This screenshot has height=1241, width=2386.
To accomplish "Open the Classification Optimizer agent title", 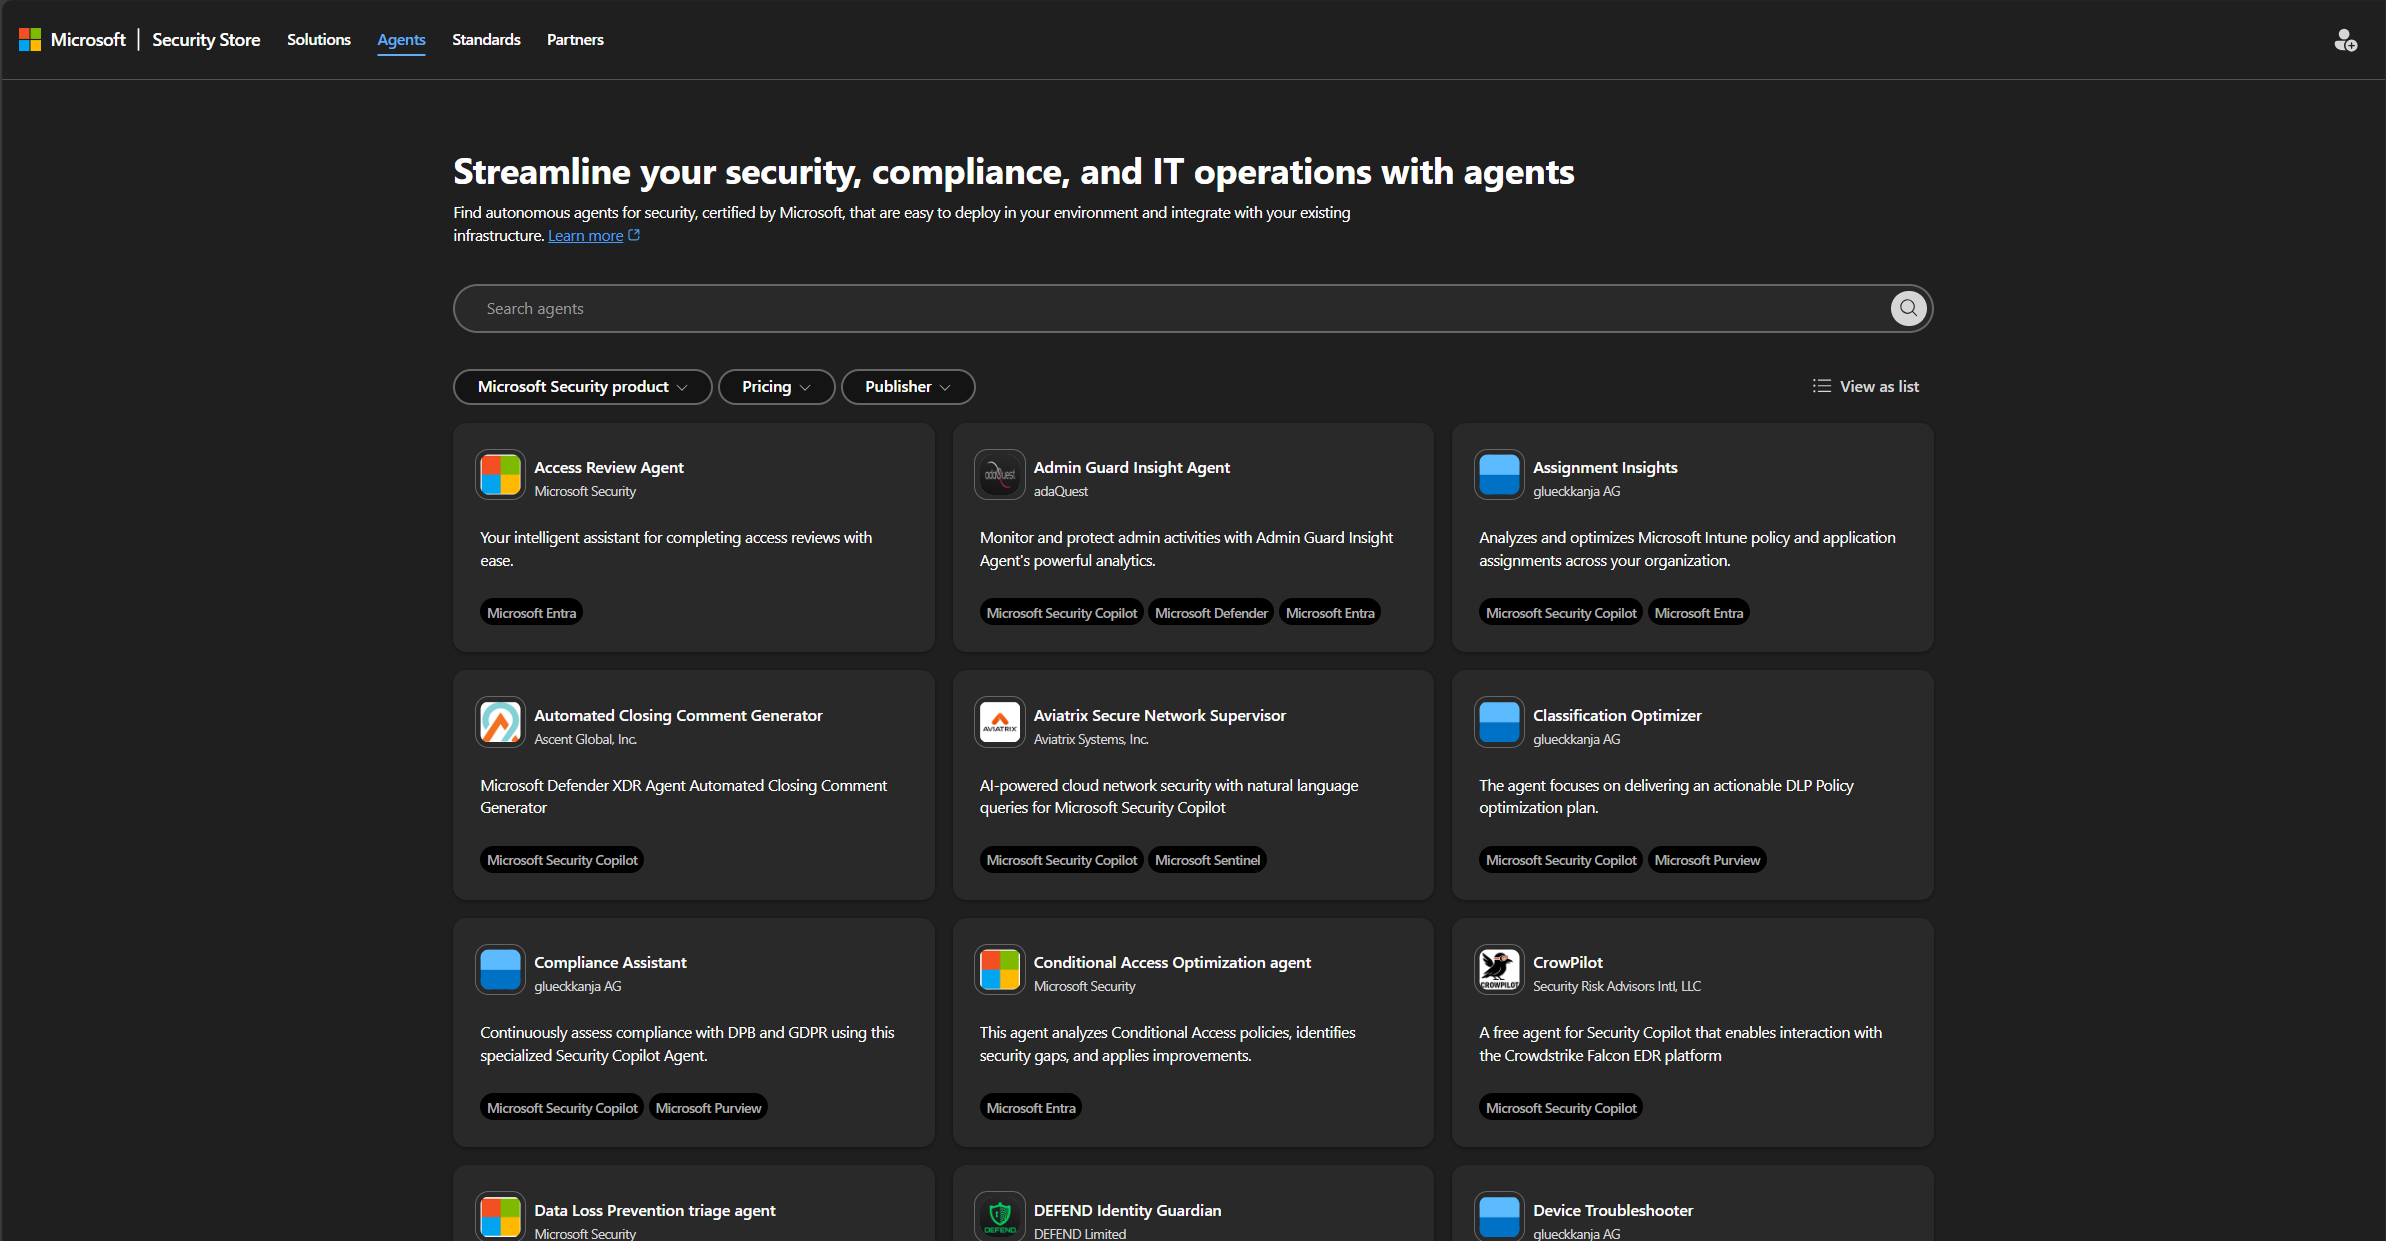I will pyautogui.click(x=1616, y=715).
